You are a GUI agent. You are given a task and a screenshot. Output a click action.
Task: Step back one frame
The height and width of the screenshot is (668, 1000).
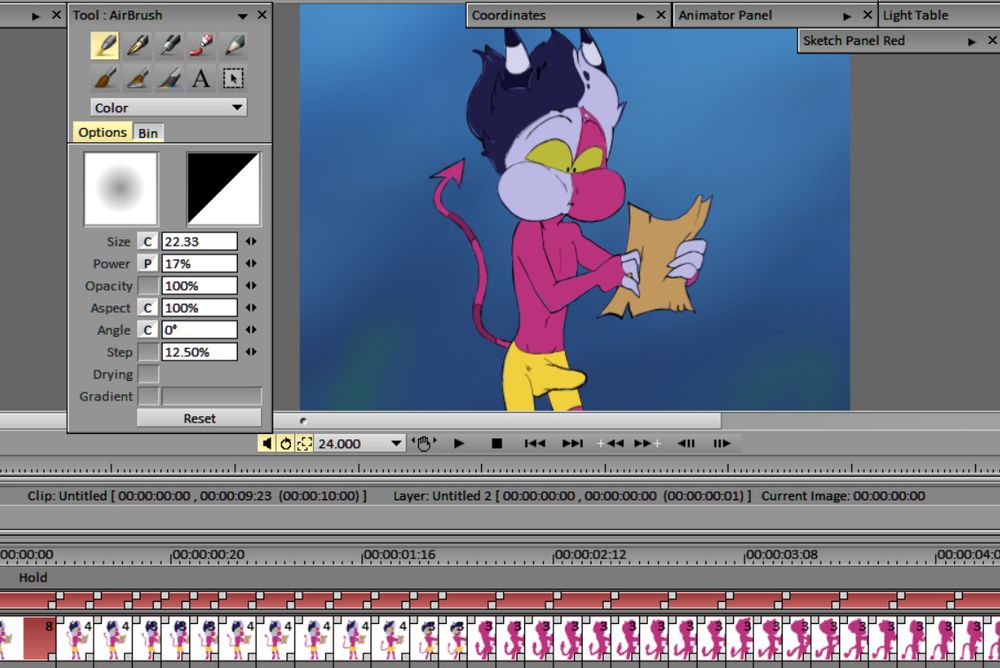(x=686, y=443)
